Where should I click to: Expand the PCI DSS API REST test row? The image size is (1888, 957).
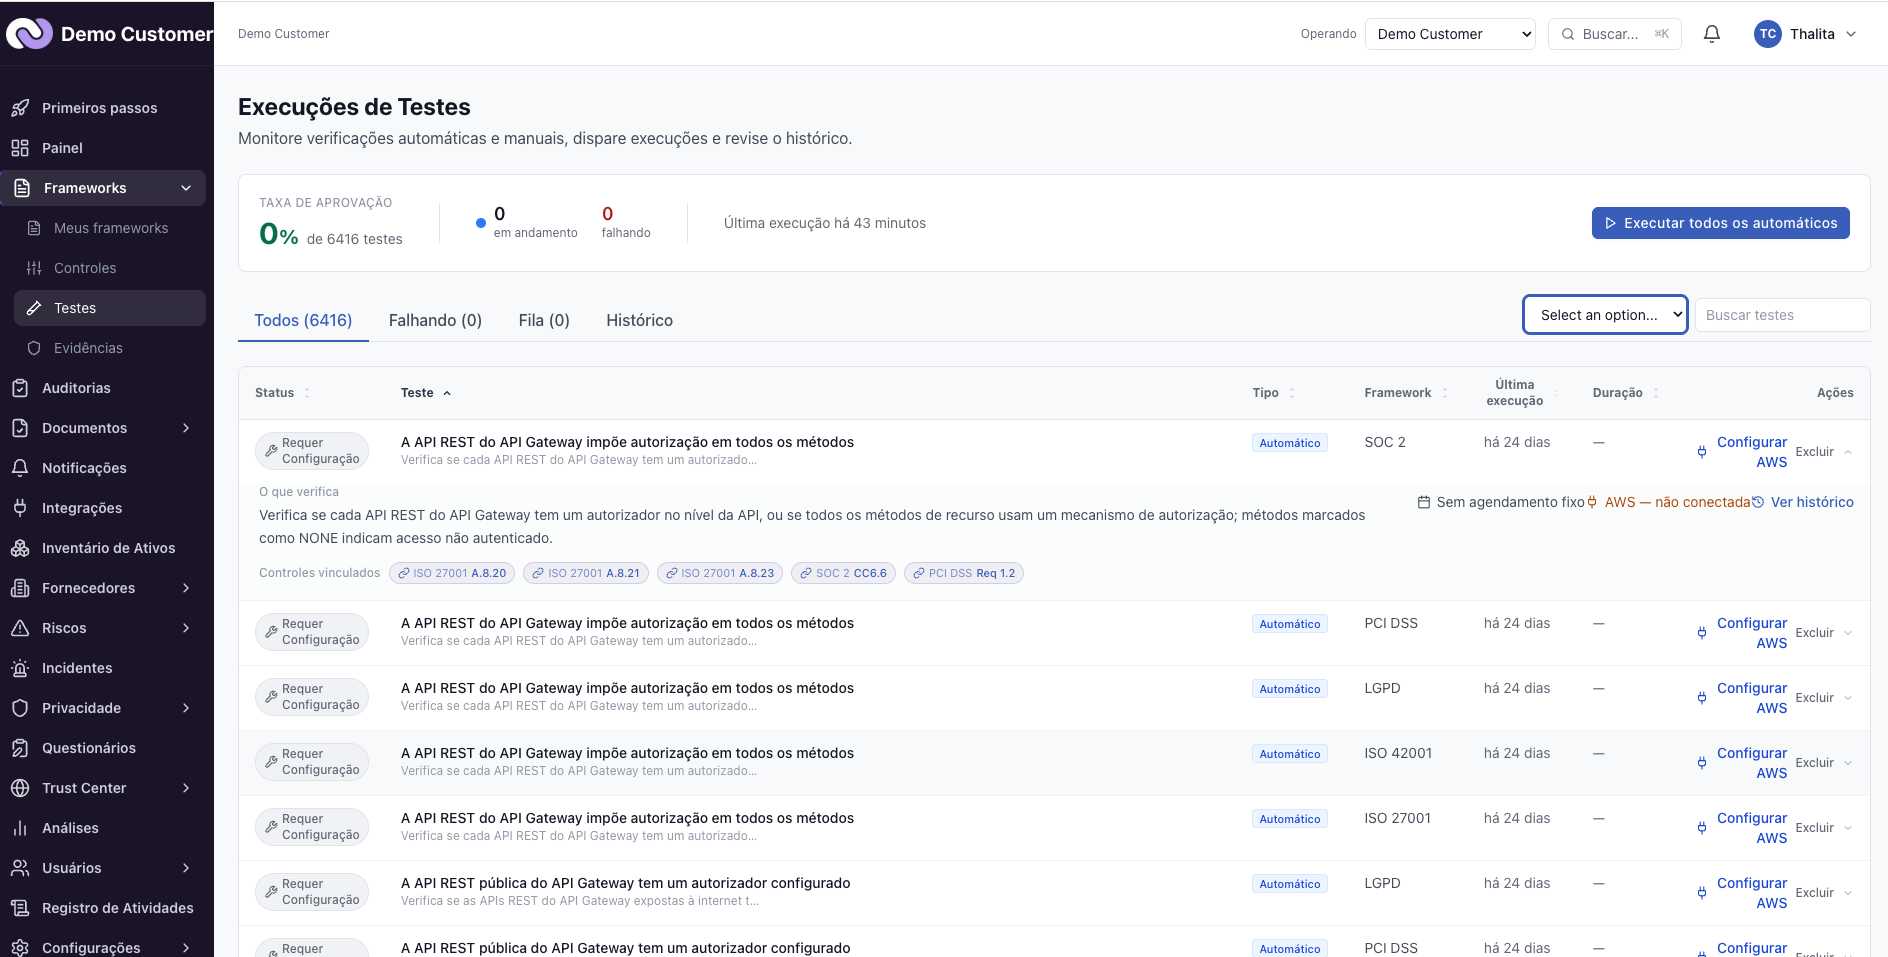click(1848, 633)
